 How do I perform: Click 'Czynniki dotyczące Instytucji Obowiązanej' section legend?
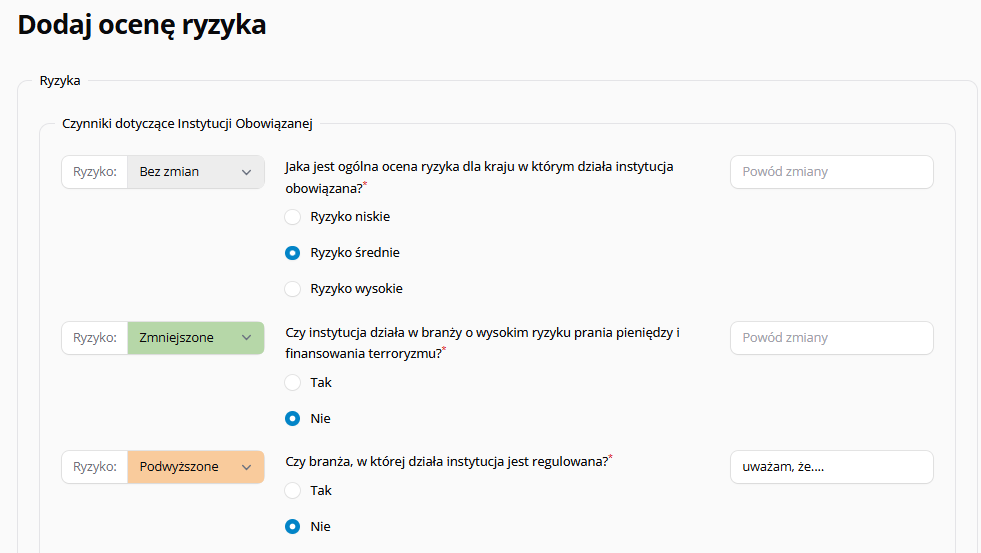point(187,124)
